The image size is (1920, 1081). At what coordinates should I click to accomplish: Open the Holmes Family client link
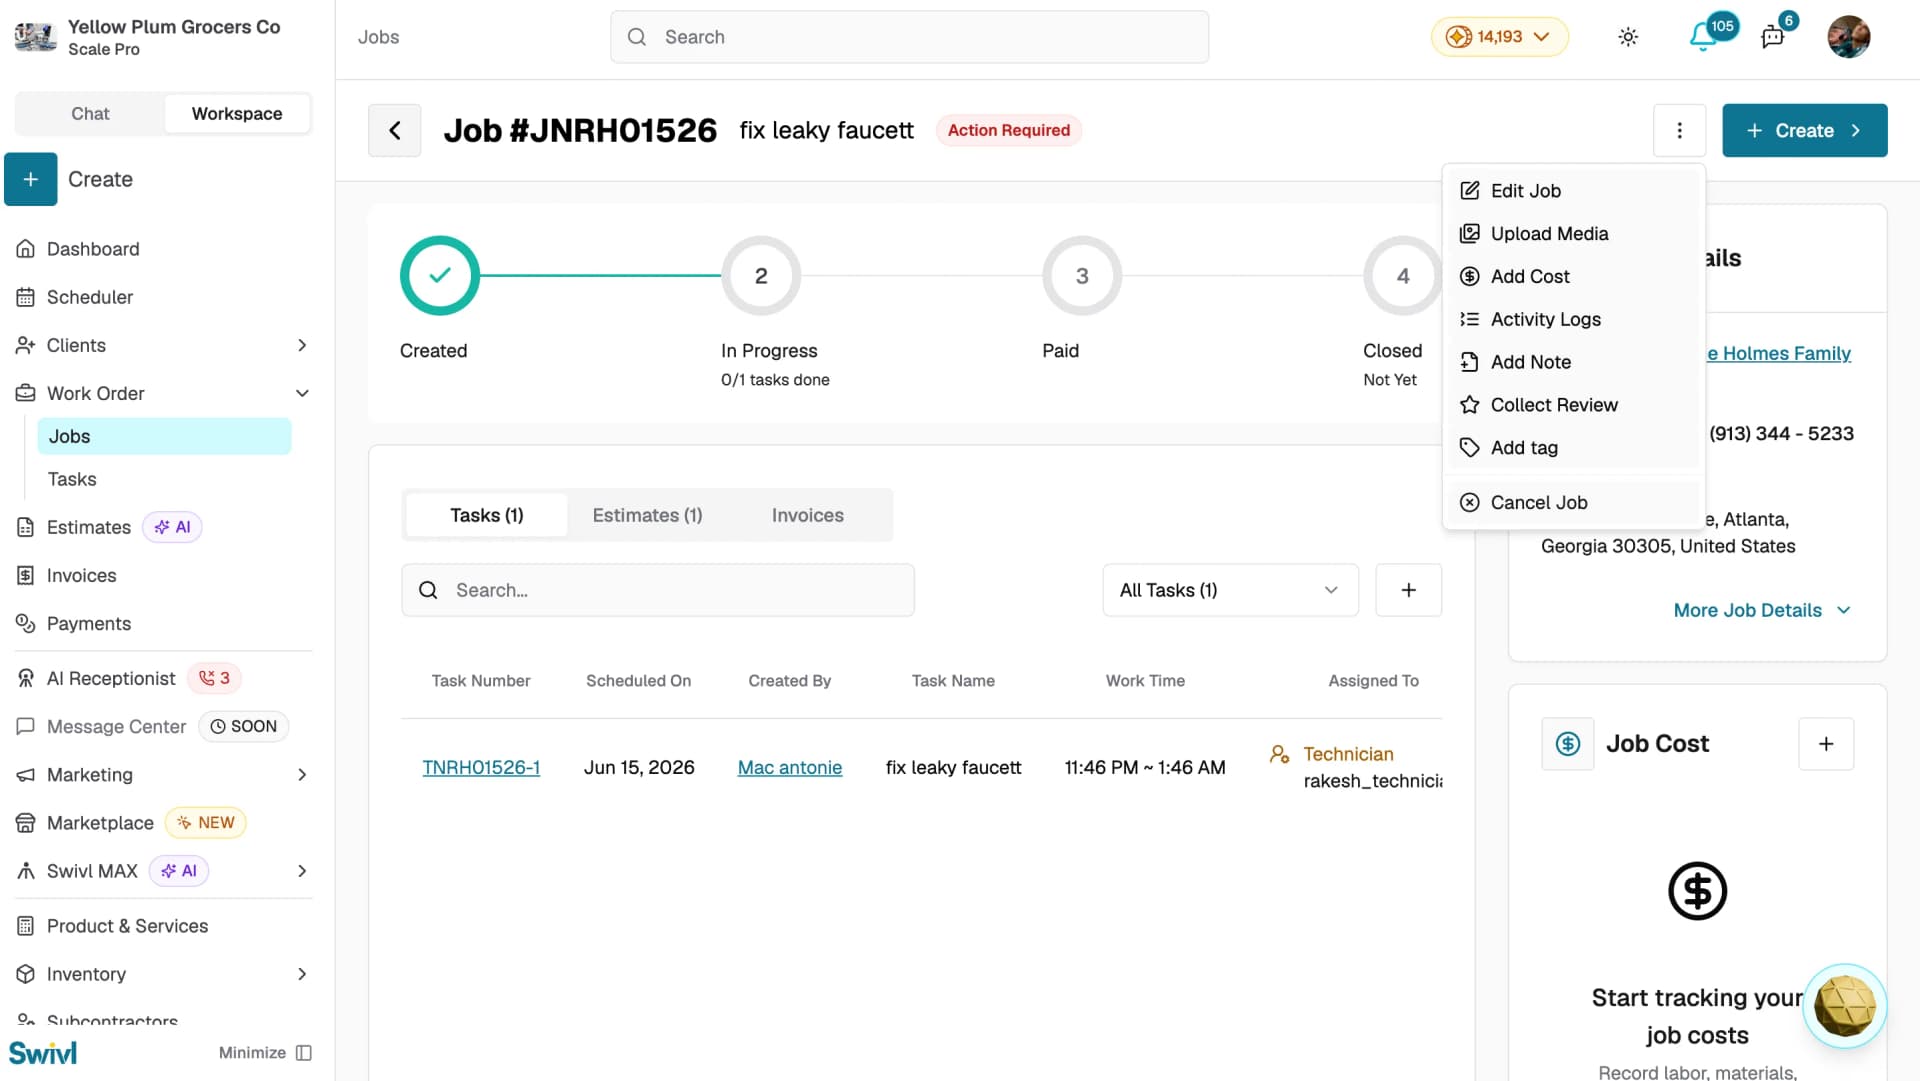[1778, 354]
